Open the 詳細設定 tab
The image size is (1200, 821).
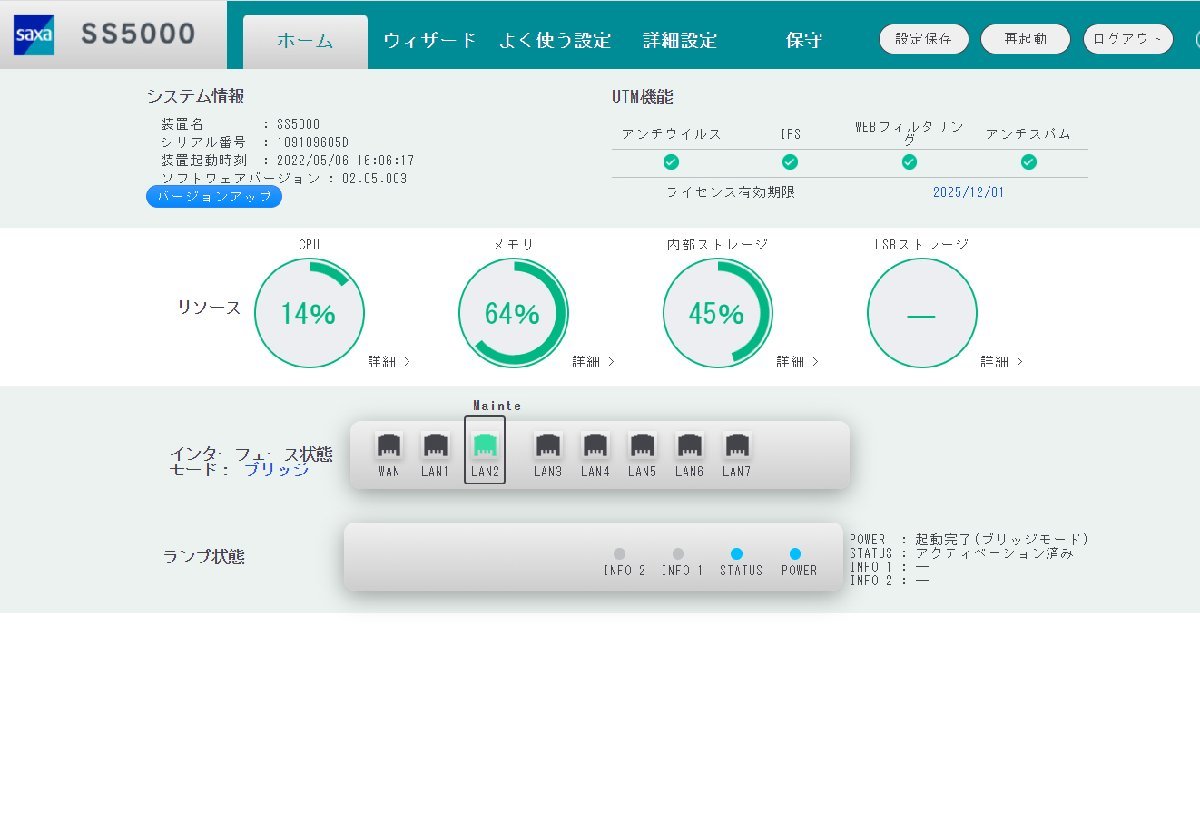coord(680,41)
